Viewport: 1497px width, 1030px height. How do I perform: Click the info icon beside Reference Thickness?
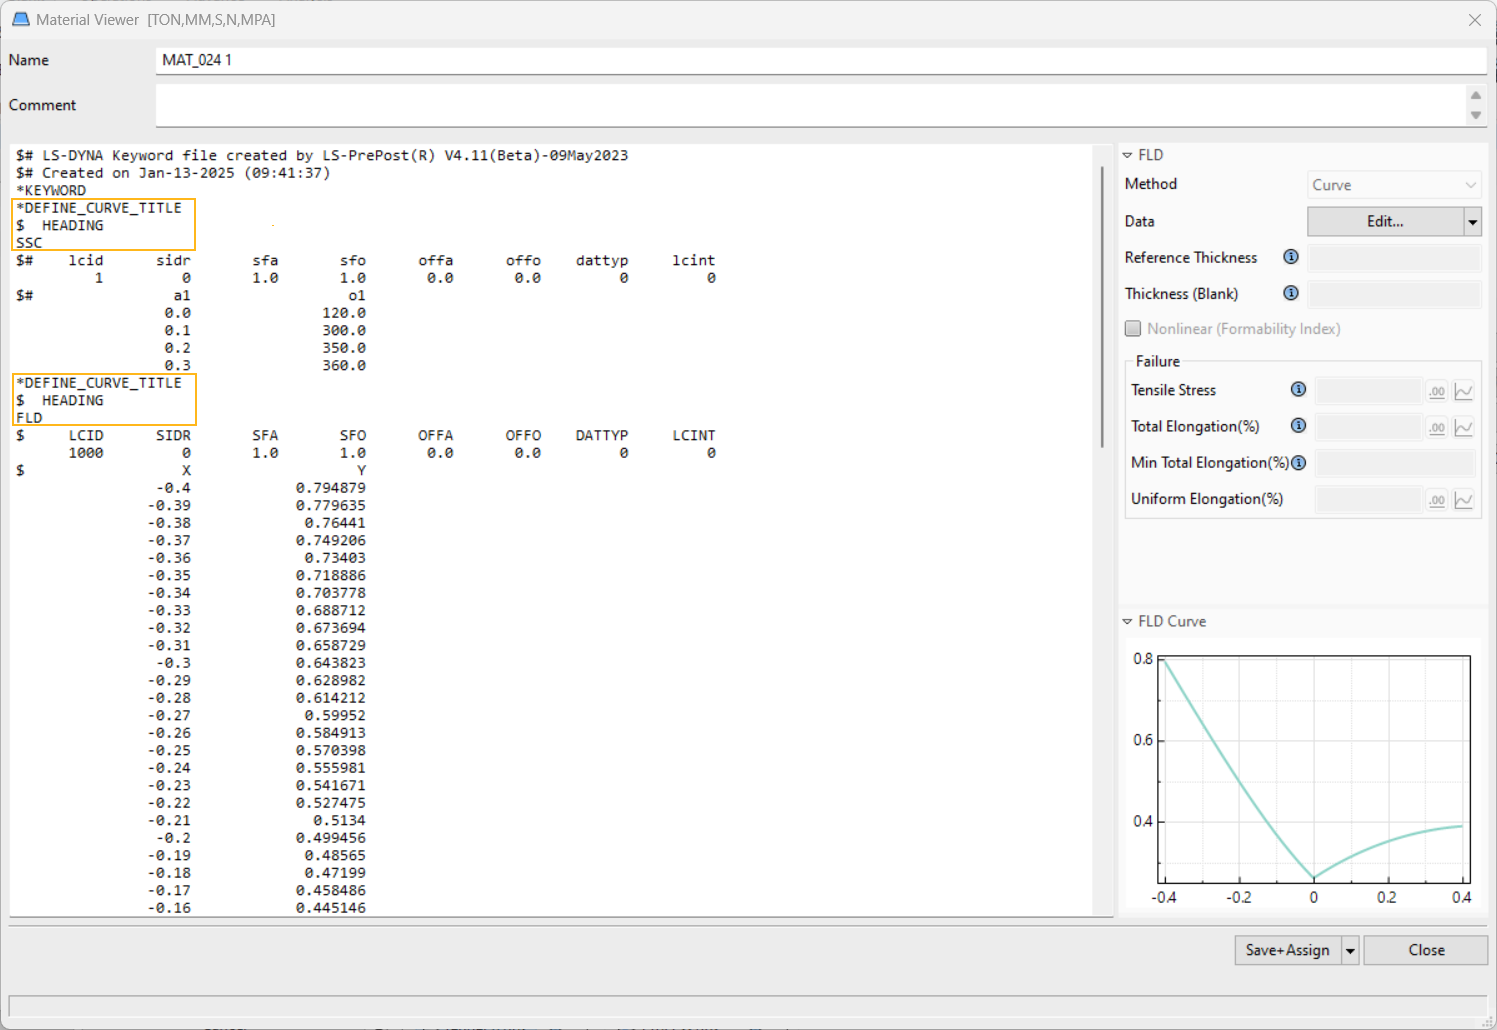(x=1290, y=257)
